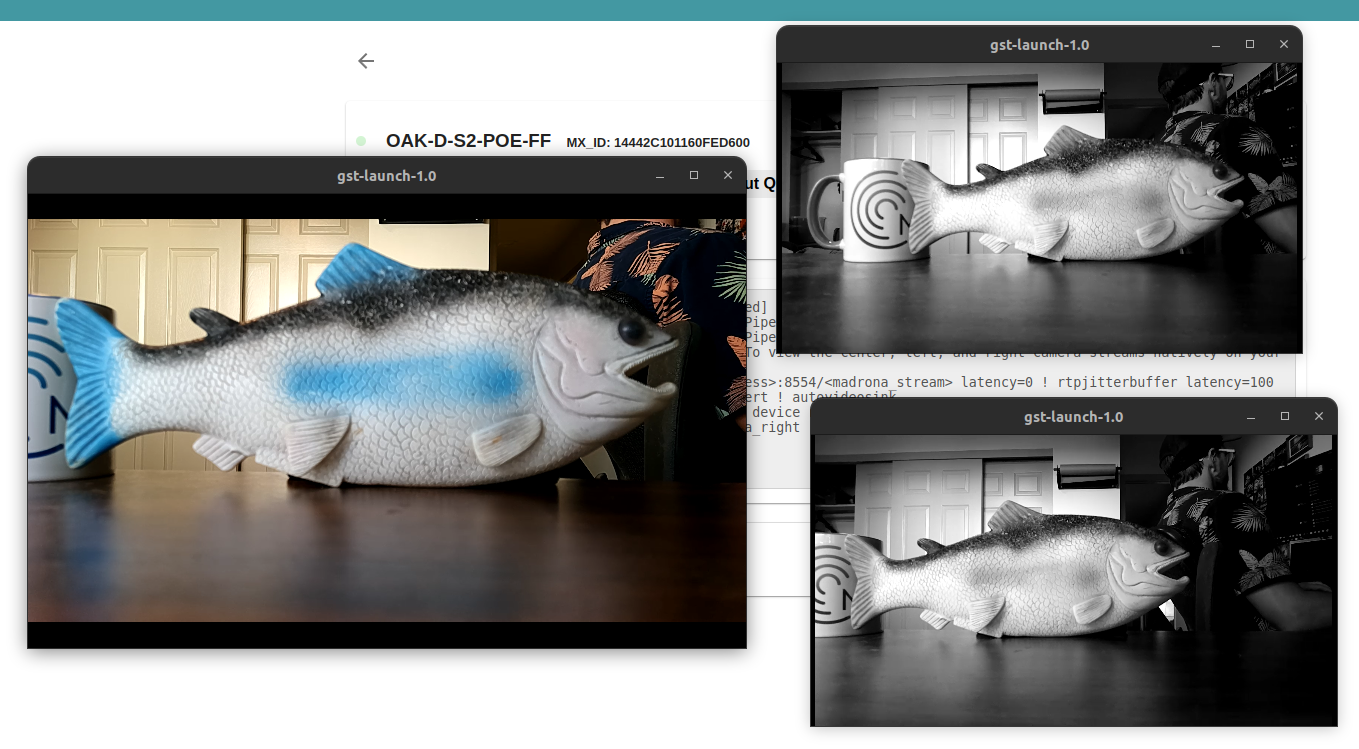1359x749 pixels.
Task: Maximize the color fish video window
Action: click(694, 176)
